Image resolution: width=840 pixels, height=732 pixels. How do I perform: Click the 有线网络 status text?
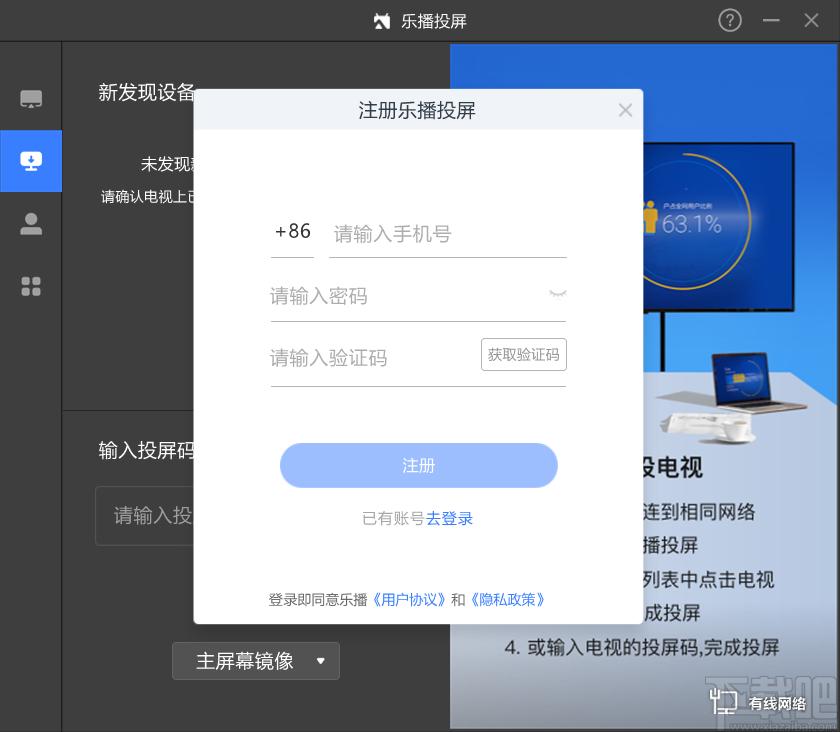pyautogui.click(x=777, y=703)
